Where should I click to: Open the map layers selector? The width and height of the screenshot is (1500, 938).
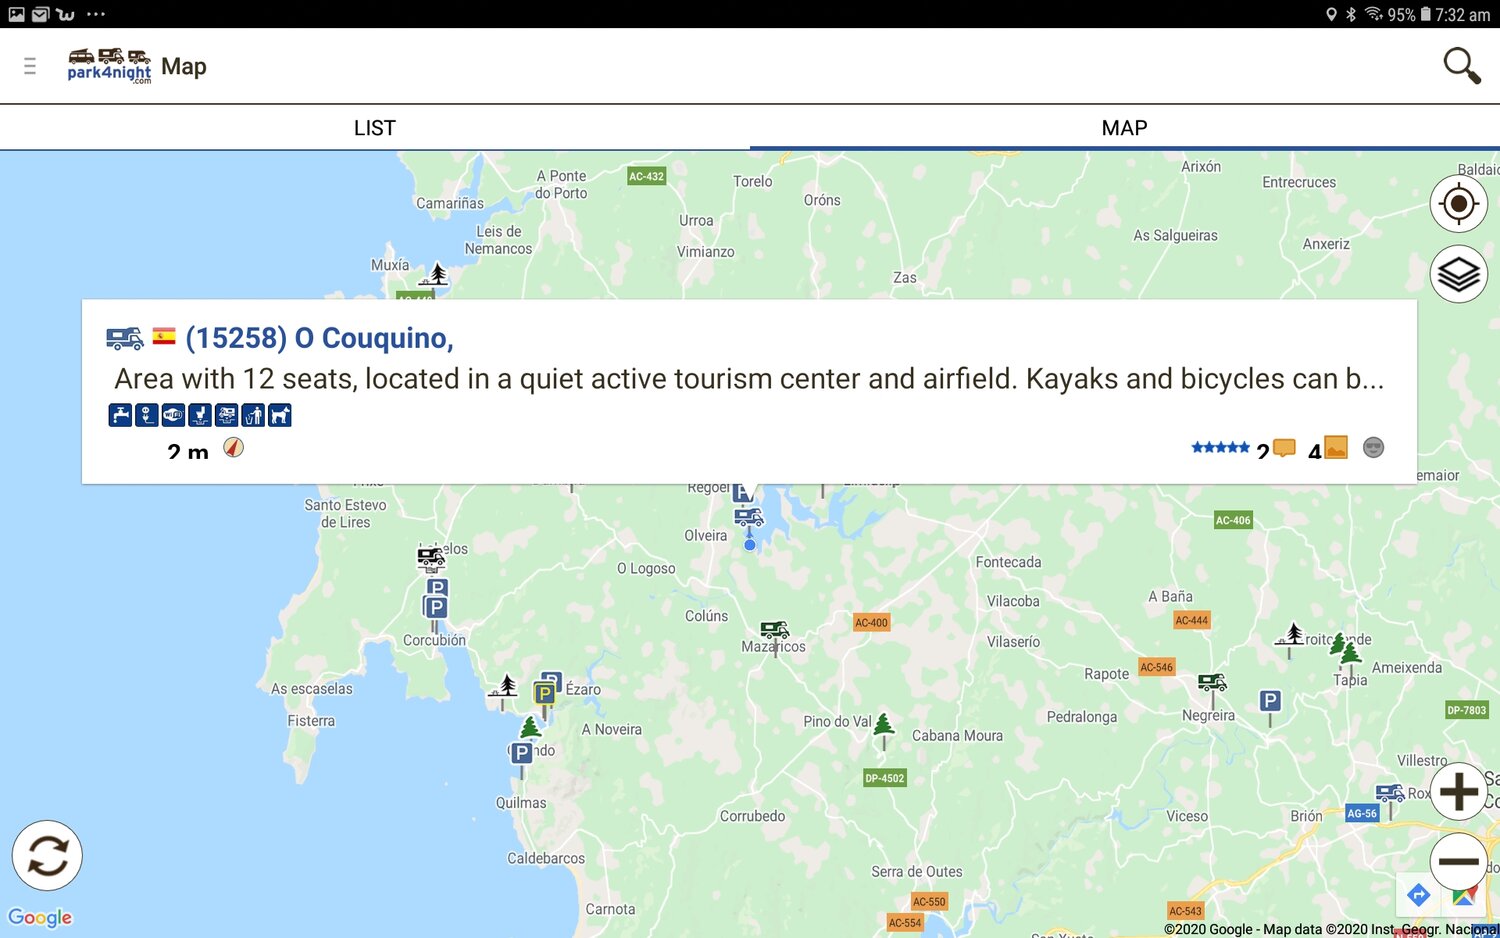pyautogui.click(x=1459, y=274)
